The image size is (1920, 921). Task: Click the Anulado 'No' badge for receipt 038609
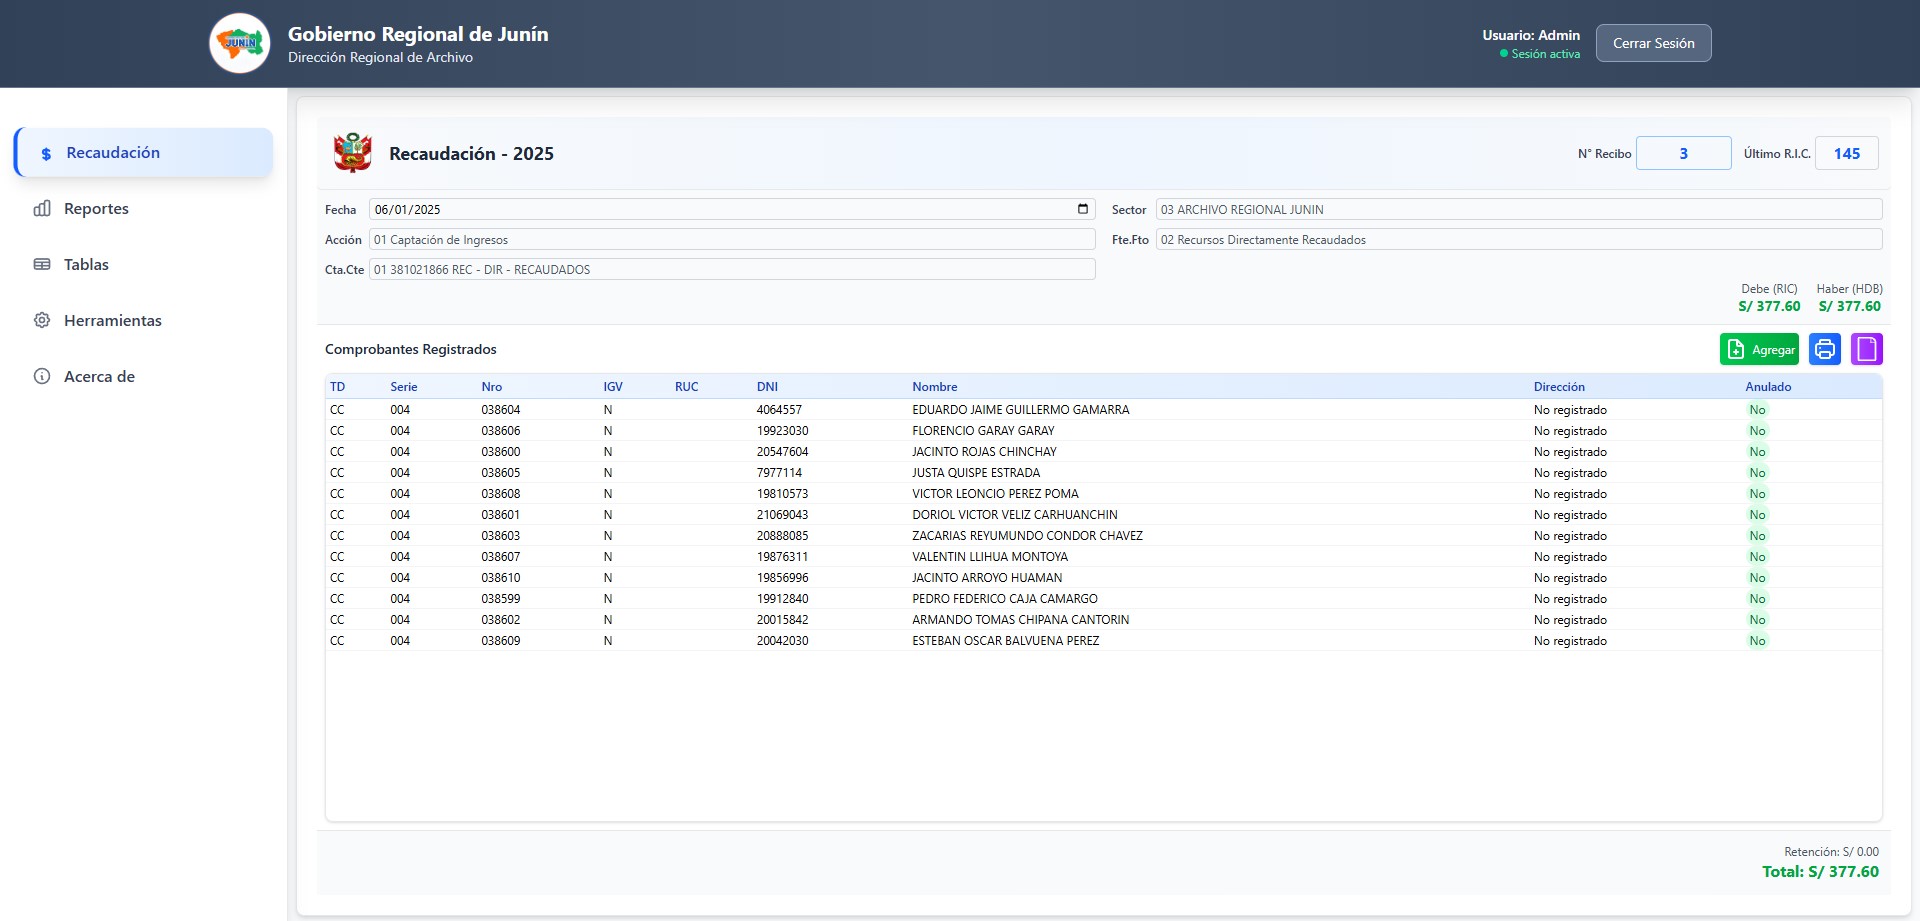(x=1757, y=641)
